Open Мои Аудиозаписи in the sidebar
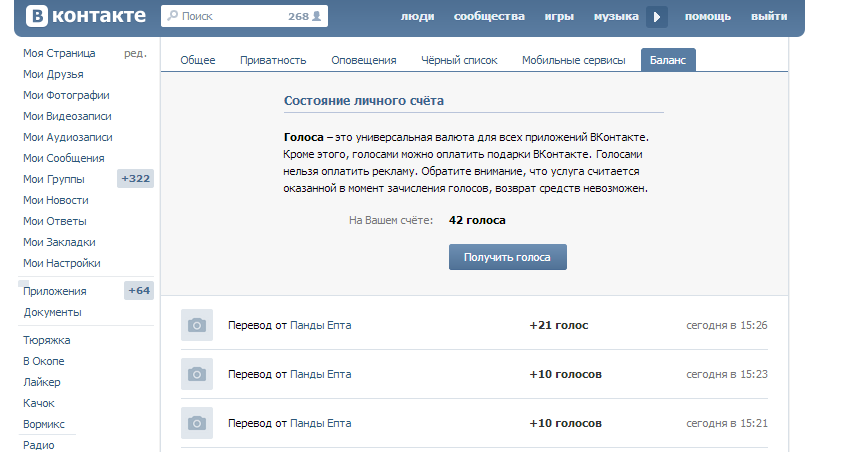 coord(67,137)
